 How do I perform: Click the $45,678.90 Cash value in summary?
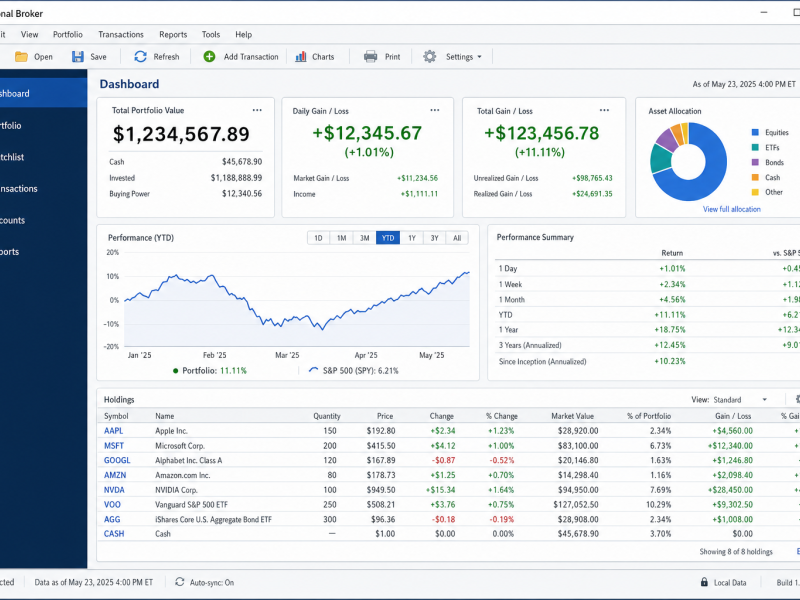(242, 162)
